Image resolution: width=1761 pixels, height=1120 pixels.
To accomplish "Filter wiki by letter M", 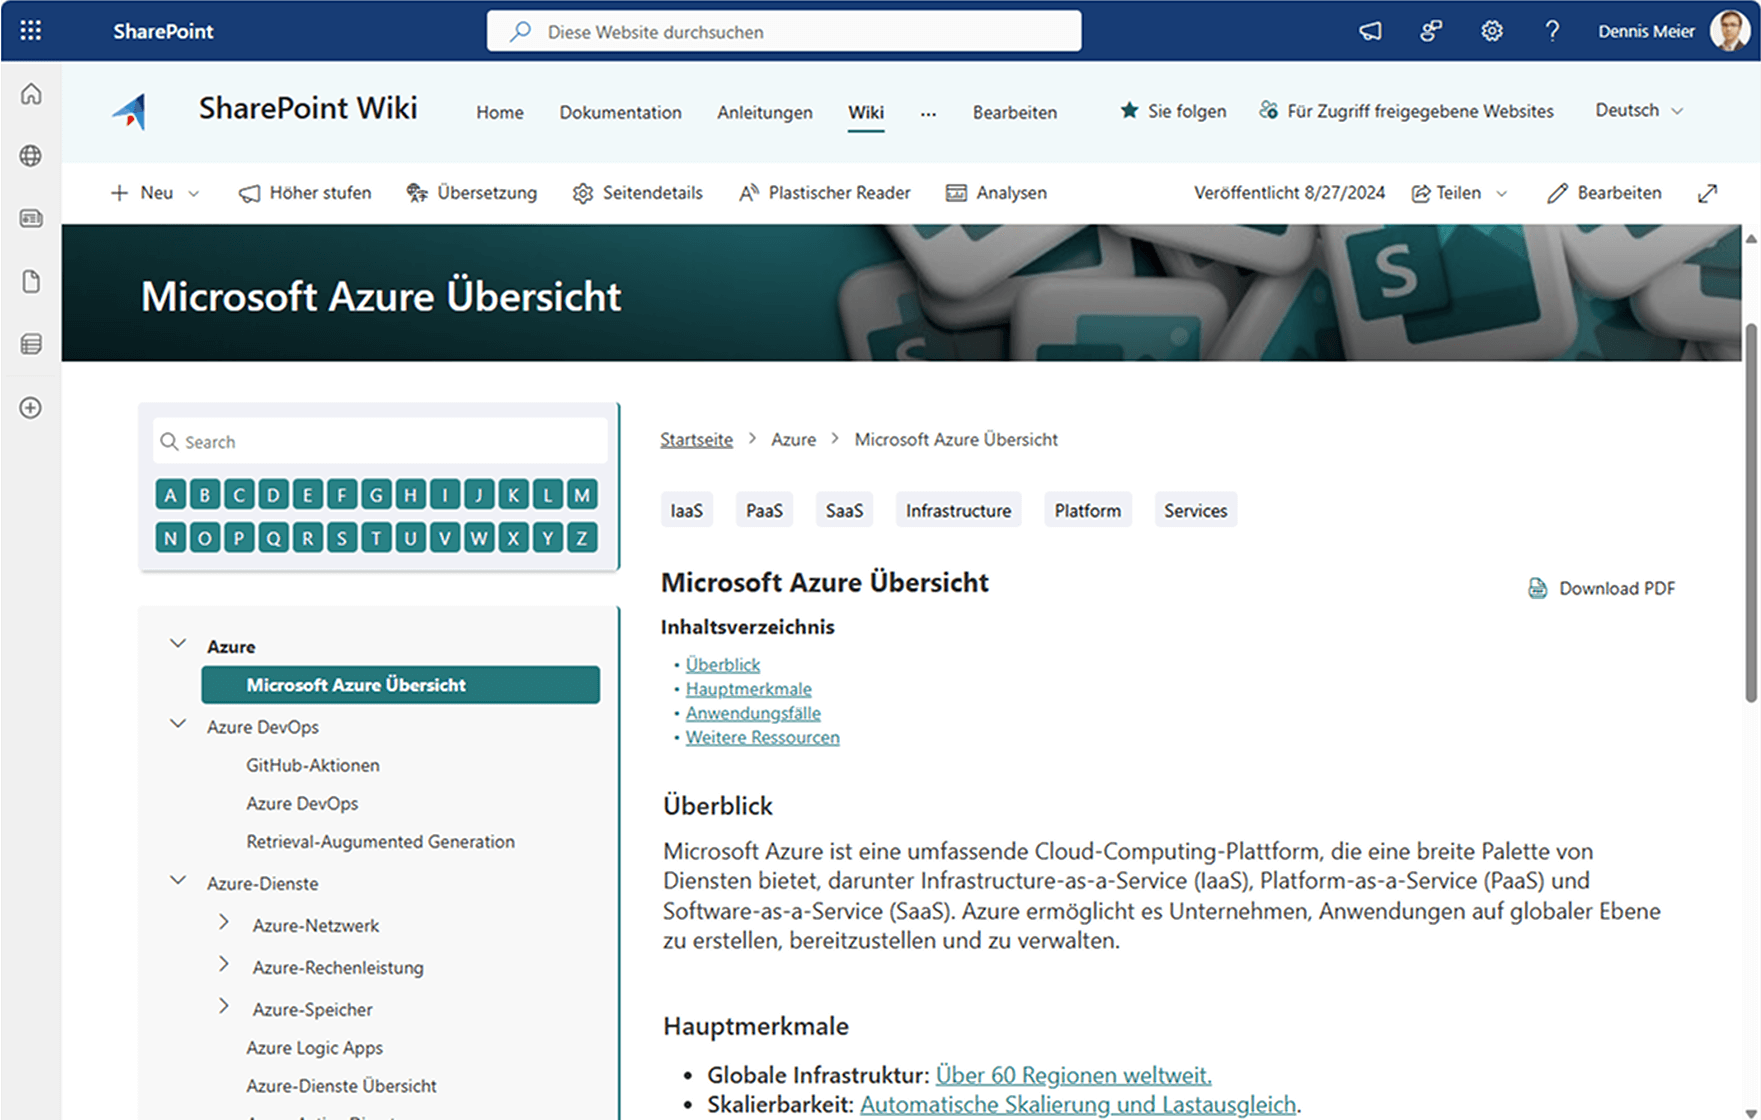I will click(x=582, y=495).
